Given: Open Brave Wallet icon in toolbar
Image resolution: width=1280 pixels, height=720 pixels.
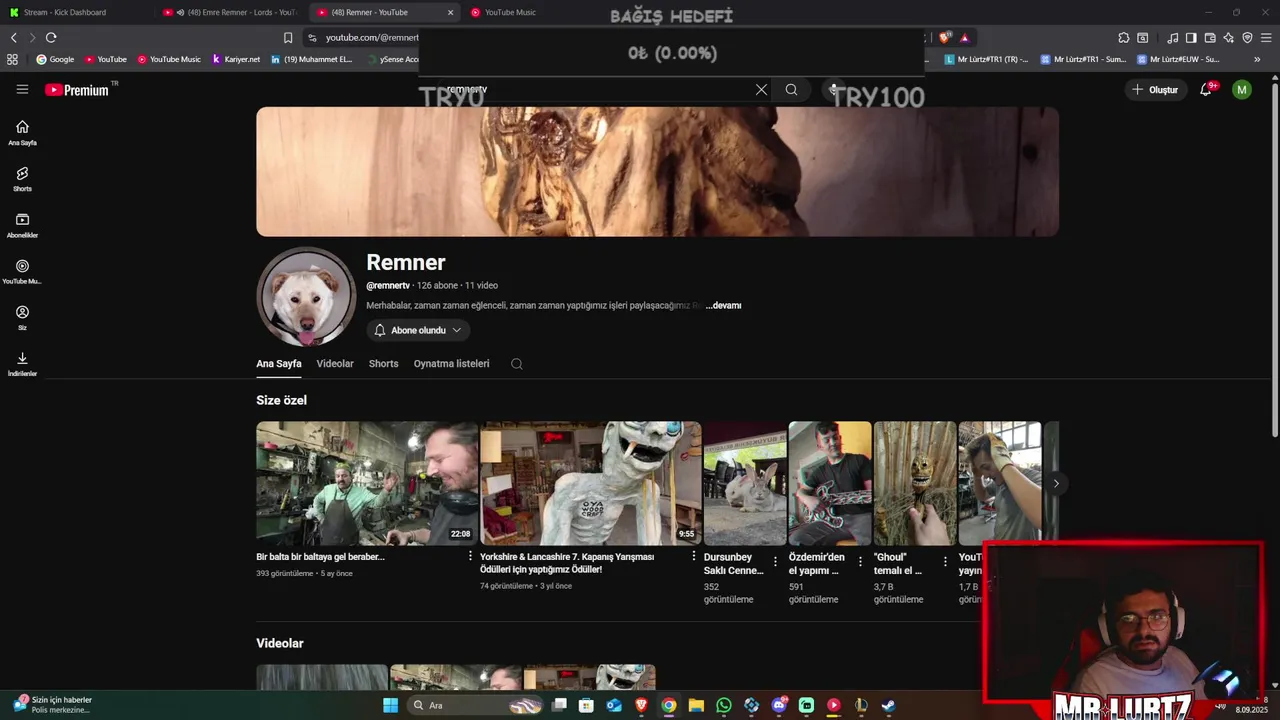Looking at the screenshot, I should tap(1210, 38).
